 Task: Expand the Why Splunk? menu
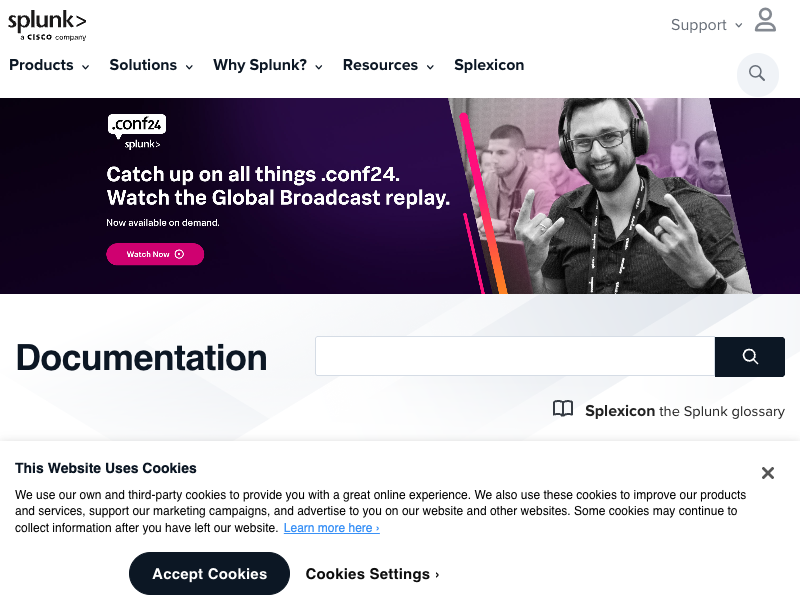[x=268, y=65]
